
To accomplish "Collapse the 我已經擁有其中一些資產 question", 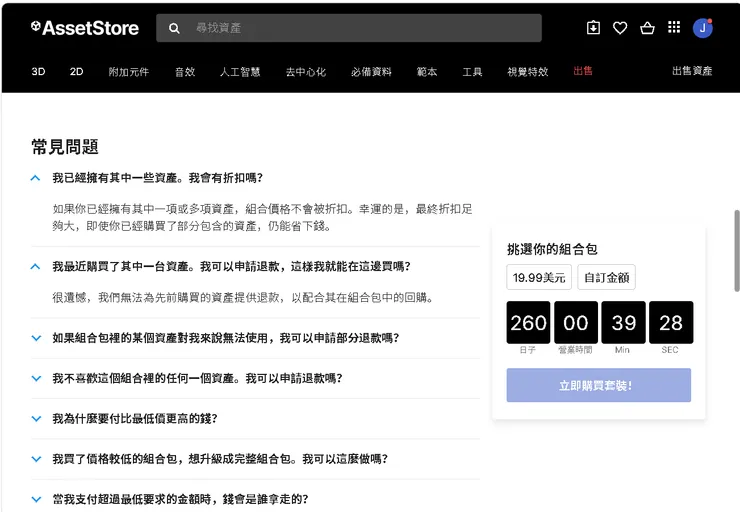I will pyautogui.click(x=255, y=178).
